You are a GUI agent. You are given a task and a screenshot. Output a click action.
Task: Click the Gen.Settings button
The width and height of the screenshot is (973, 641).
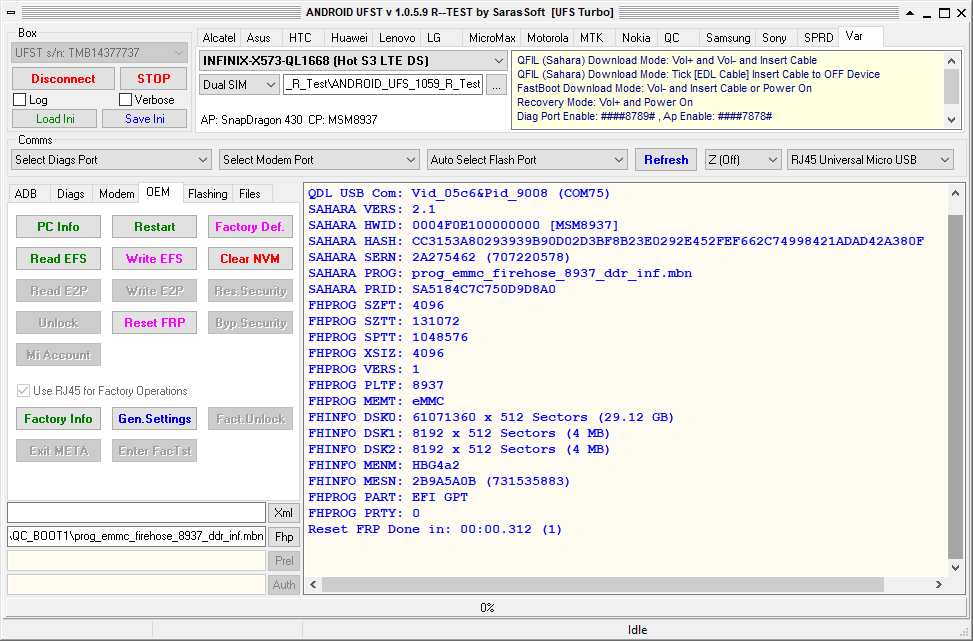coord(155,419)
